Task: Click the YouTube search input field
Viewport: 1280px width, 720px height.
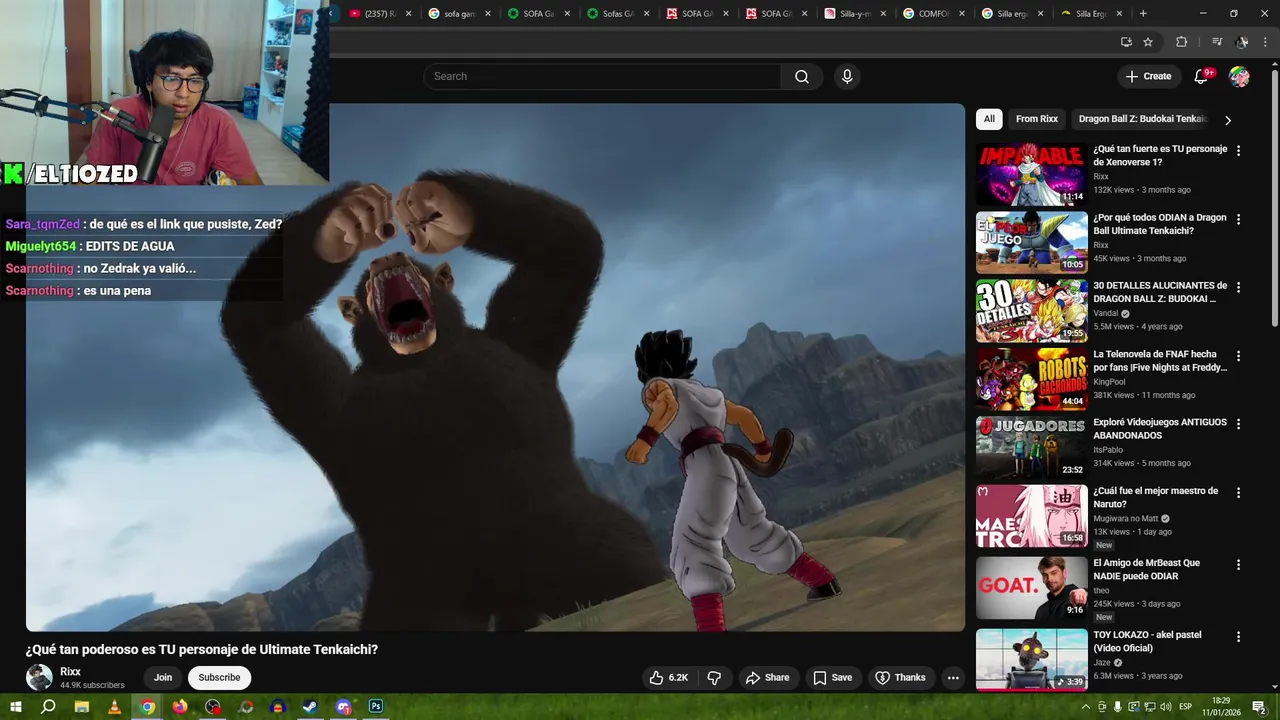Action: (602, 76)
